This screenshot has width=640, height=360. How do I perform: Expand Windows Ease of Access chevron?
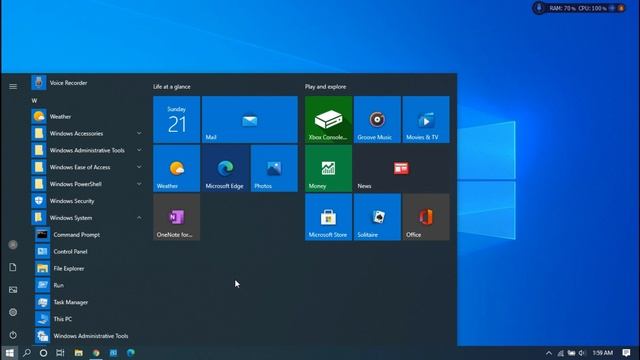pyautogui.click(x=139, y=167)
